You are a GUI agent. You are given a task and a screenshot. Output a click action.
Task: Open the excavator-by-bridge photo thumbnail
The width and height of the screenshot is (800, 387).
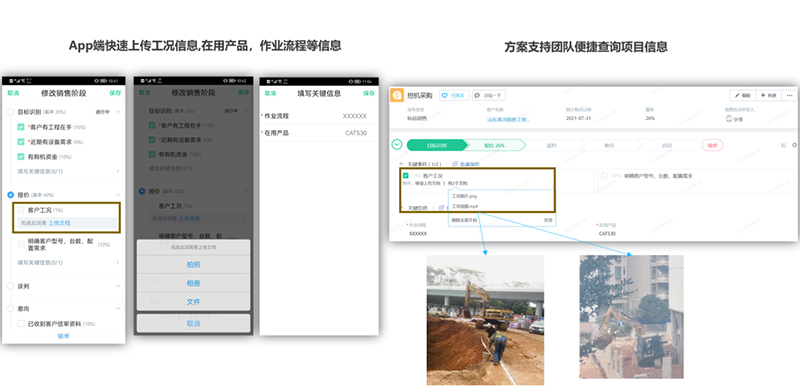tap(485, 320)
